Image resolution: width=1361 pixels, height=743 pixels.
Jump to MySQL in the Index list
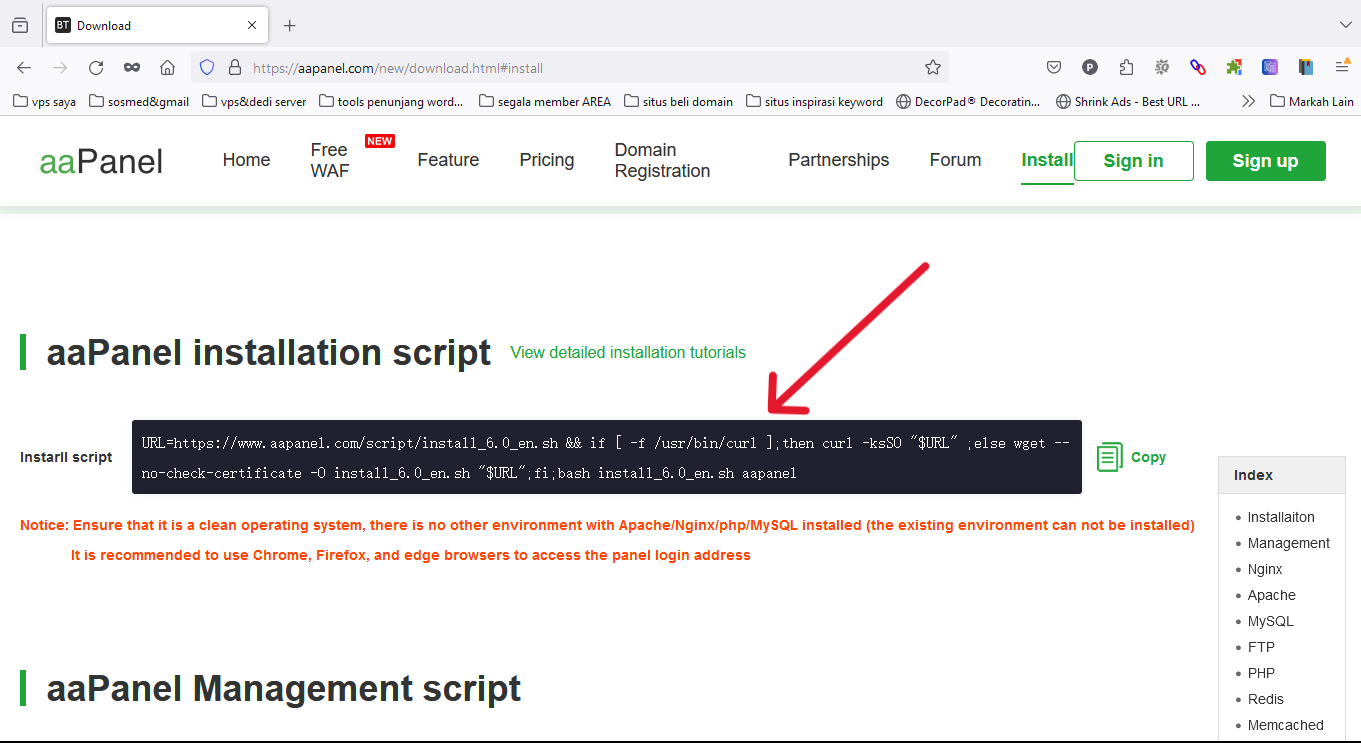1270,621
